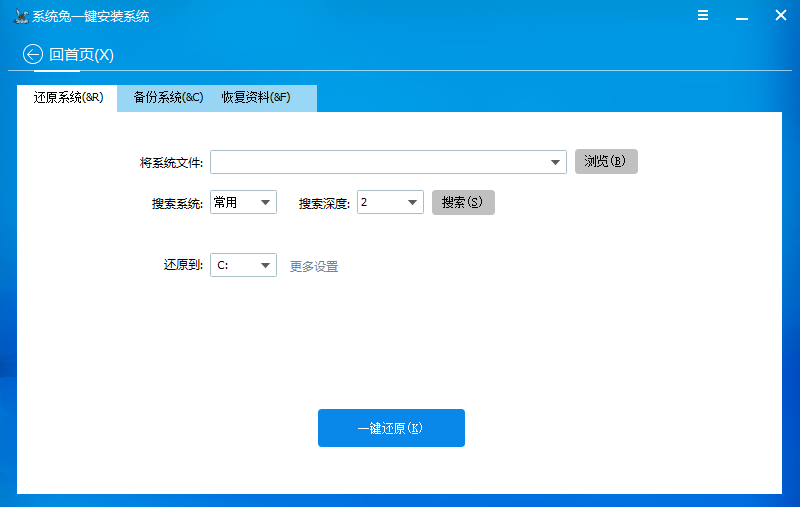
Task: Open the 还原到 drive C: dropdown
Action: 243,265
